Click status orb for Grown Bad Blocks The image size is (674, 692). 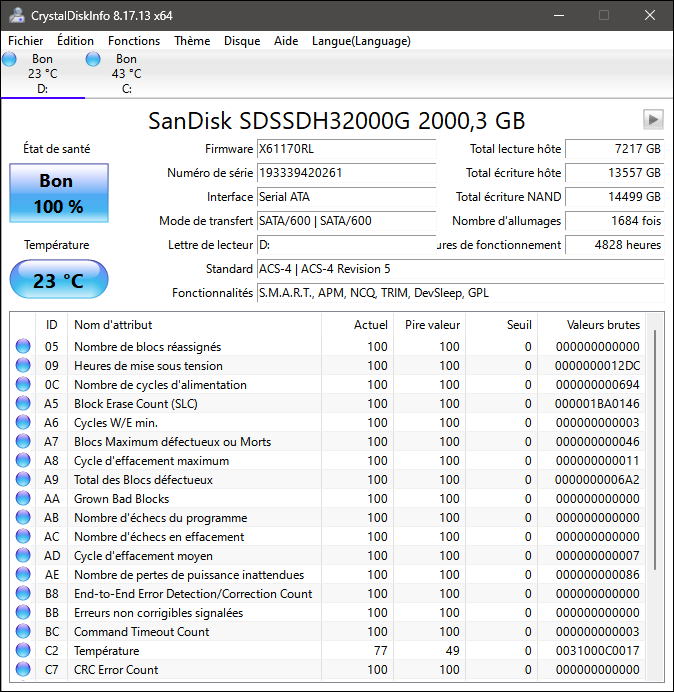coord(23,498)
